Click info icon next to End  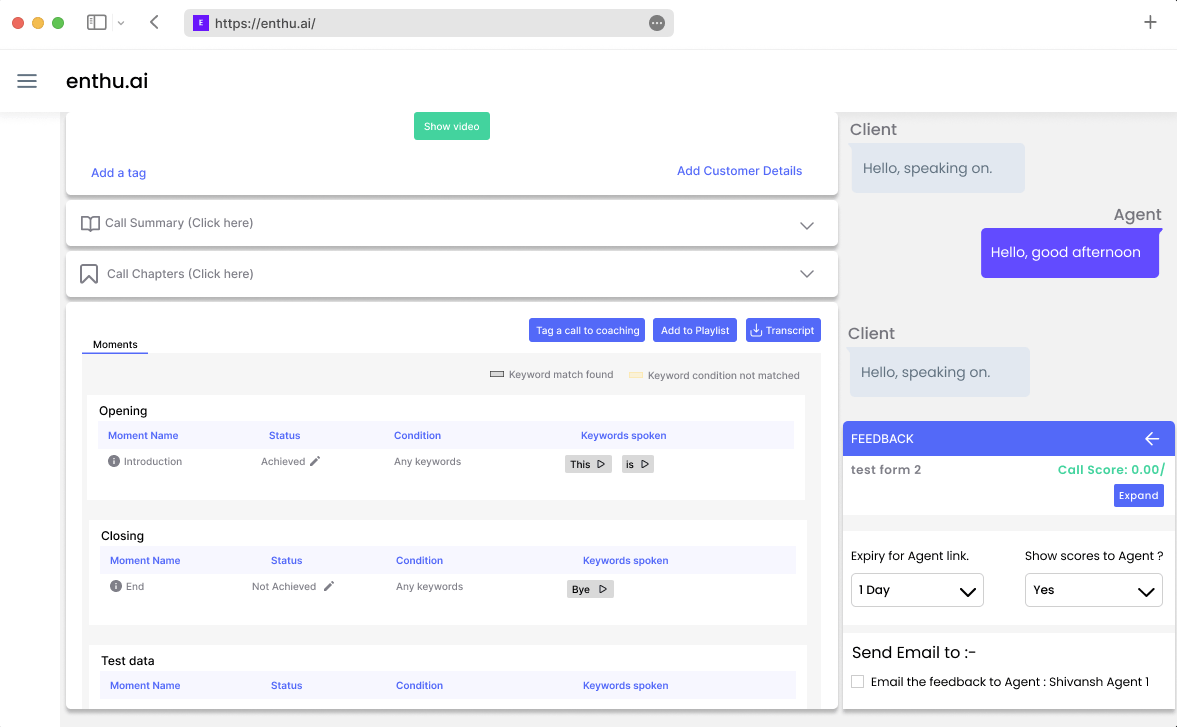tap(116, 587)
